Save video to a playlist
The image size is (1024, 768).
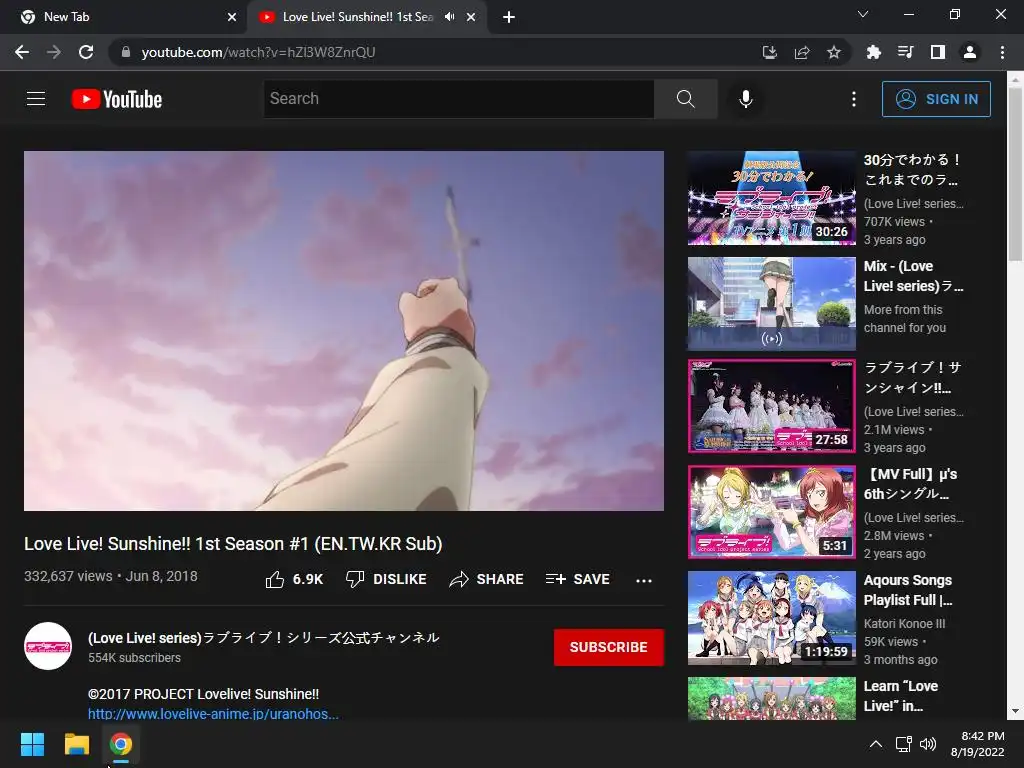tap(577, 579)
